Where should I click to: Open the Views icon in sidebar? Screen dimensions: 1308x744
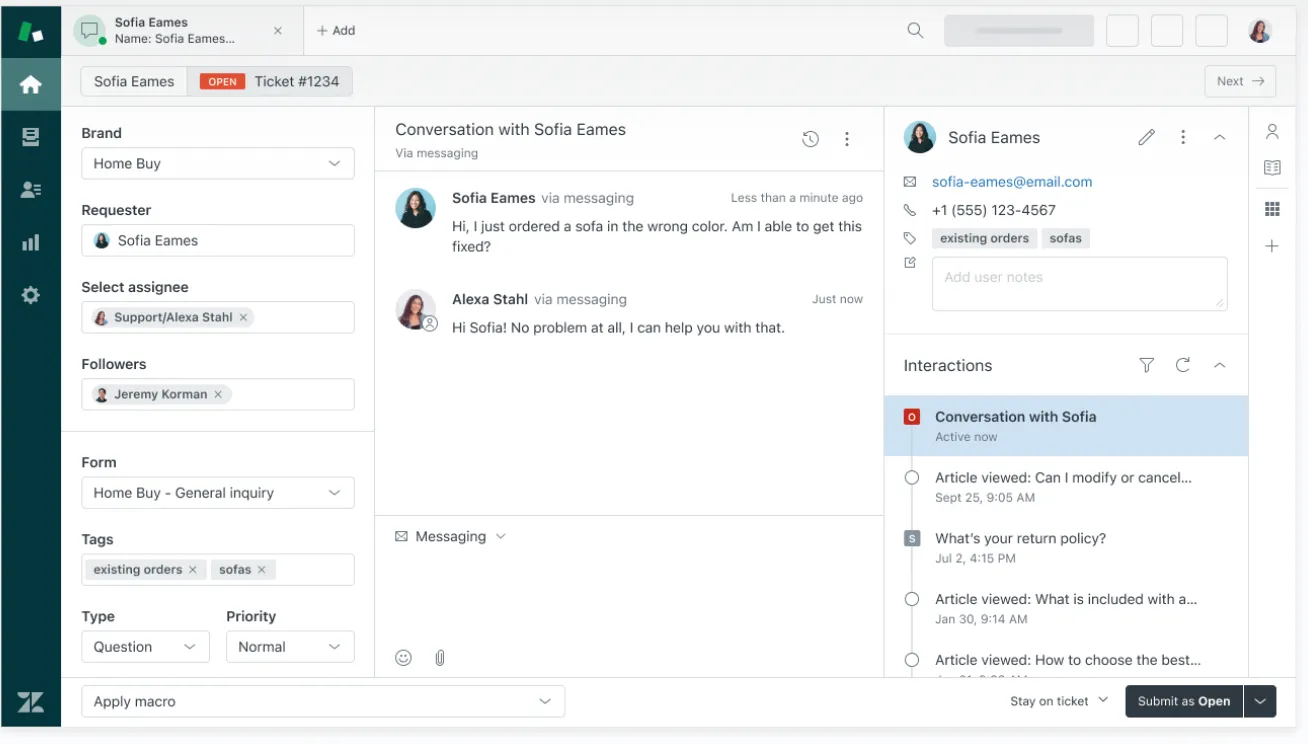31,137
